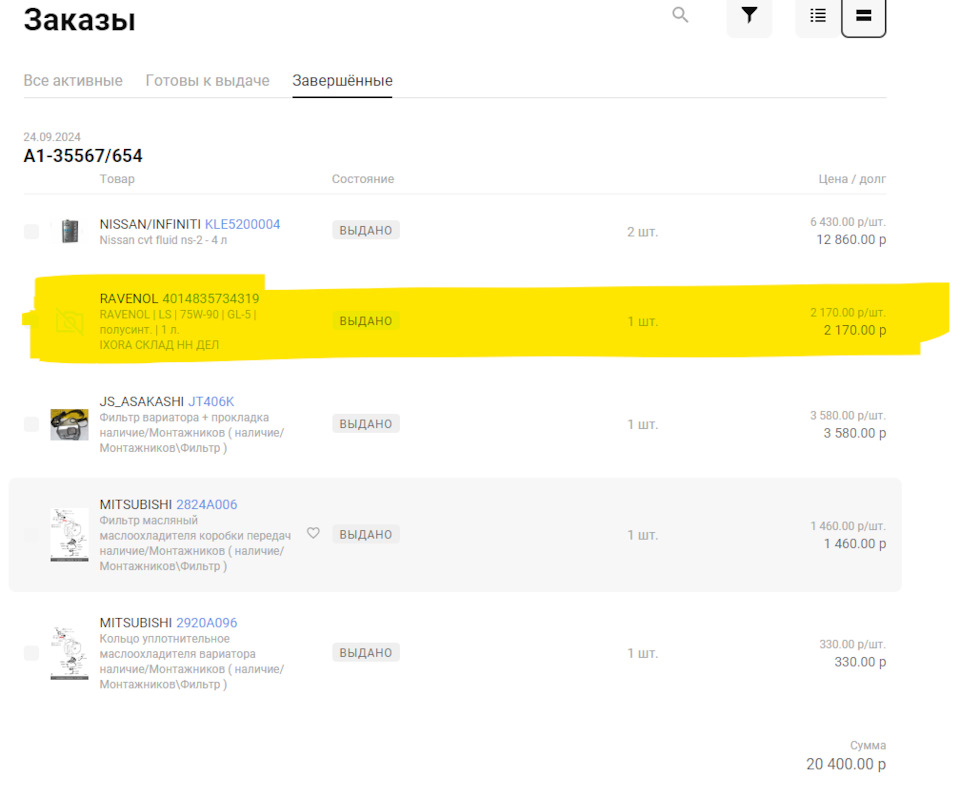Open MITSUBISHI 2824A006 diagram thumbnail
This screenshot has width=960, height=799.
click(x=69, y=535)
